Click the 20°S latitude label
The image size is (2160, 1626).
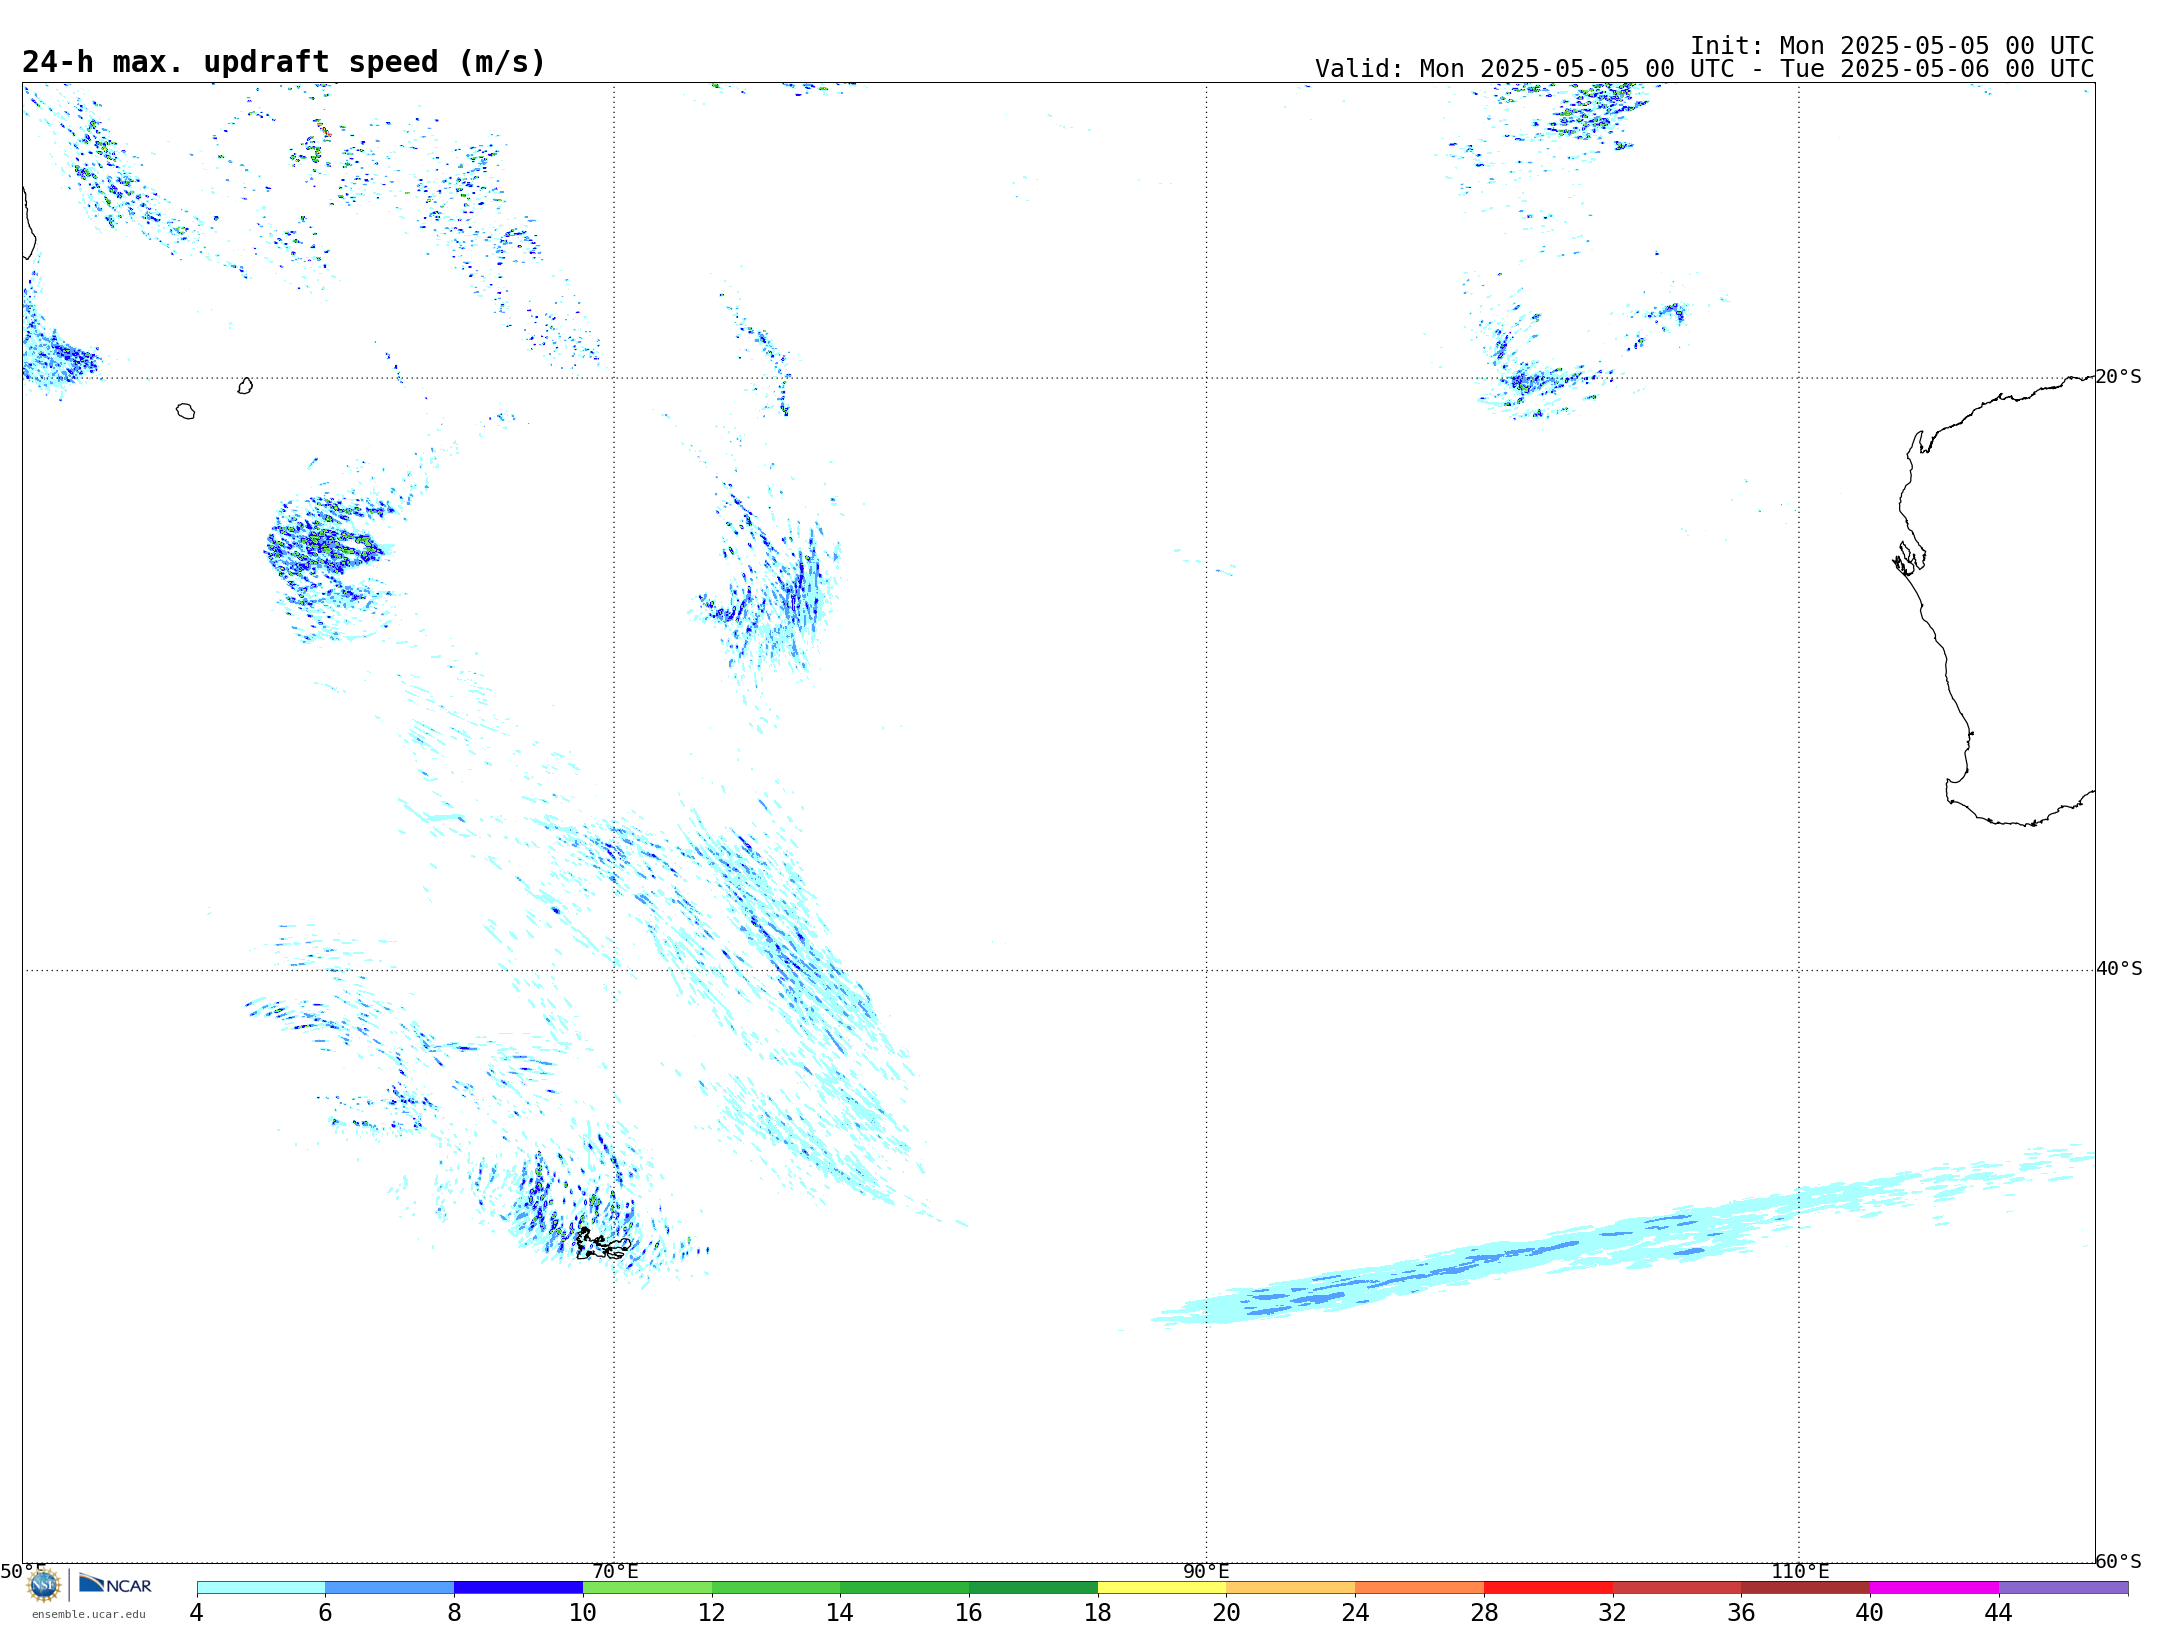point(2119,377)
